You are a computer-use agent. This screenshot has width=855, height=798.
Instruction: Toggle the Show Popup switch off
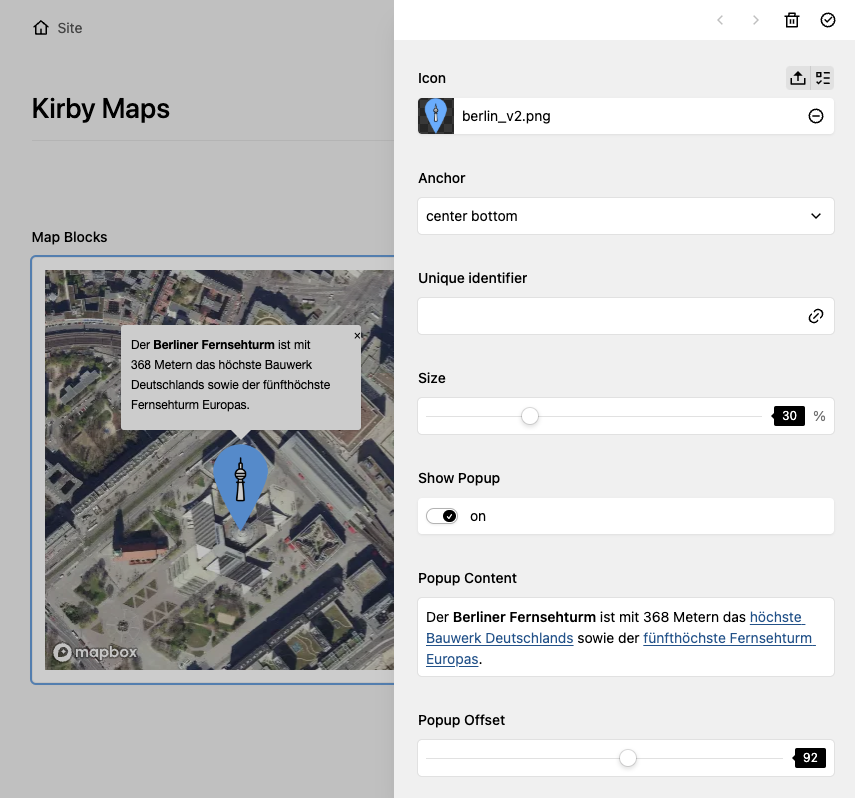click(441, 516)
